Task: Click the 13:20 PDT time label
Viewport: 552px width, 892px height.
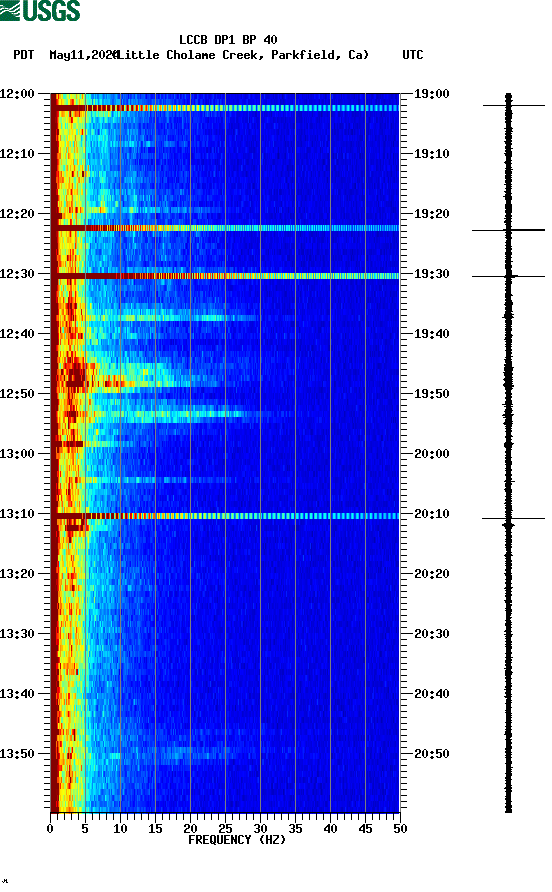Action: [18, 574]
